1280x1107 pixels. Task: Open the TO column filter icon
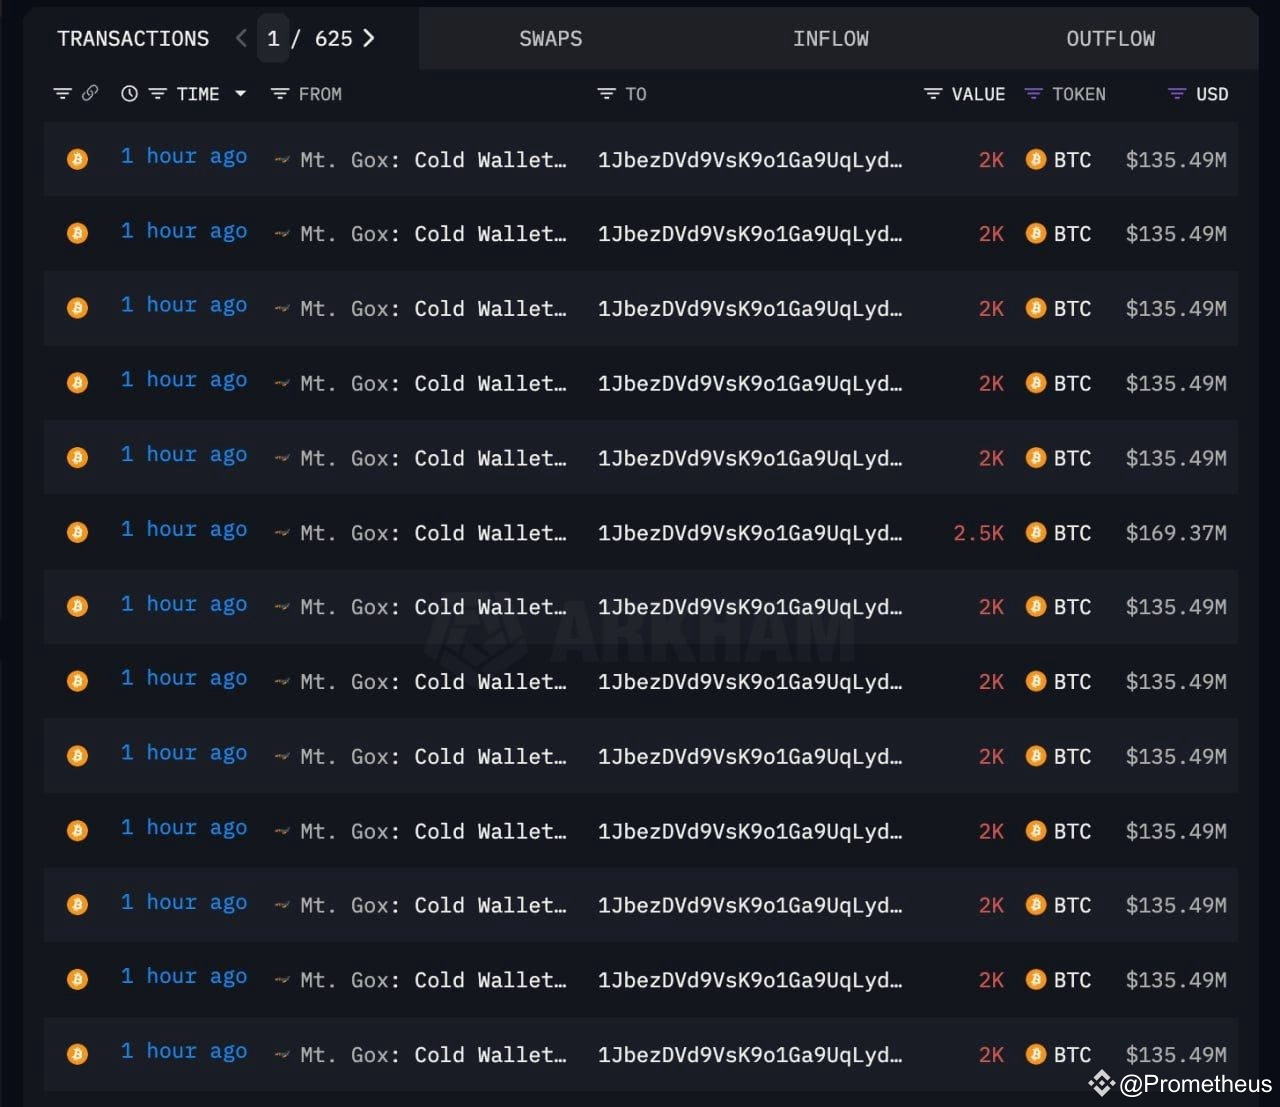click(x=606, y=94)
